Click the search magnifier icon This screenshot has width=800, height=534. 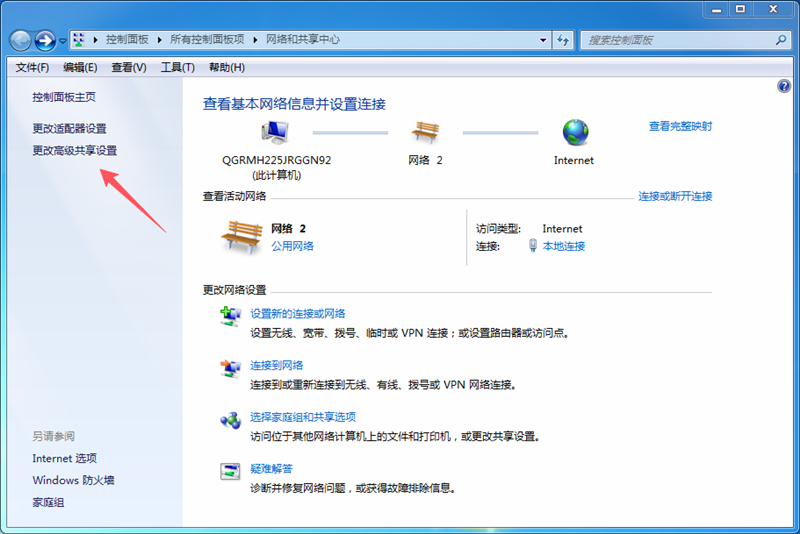click(x=781, y=40)
